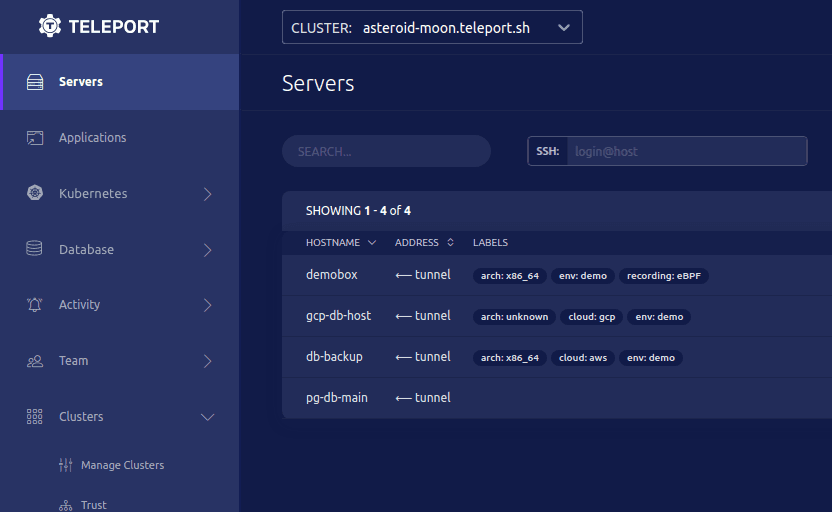
Task: Click pg-db-main tunnel address
Action: point(423,398)
